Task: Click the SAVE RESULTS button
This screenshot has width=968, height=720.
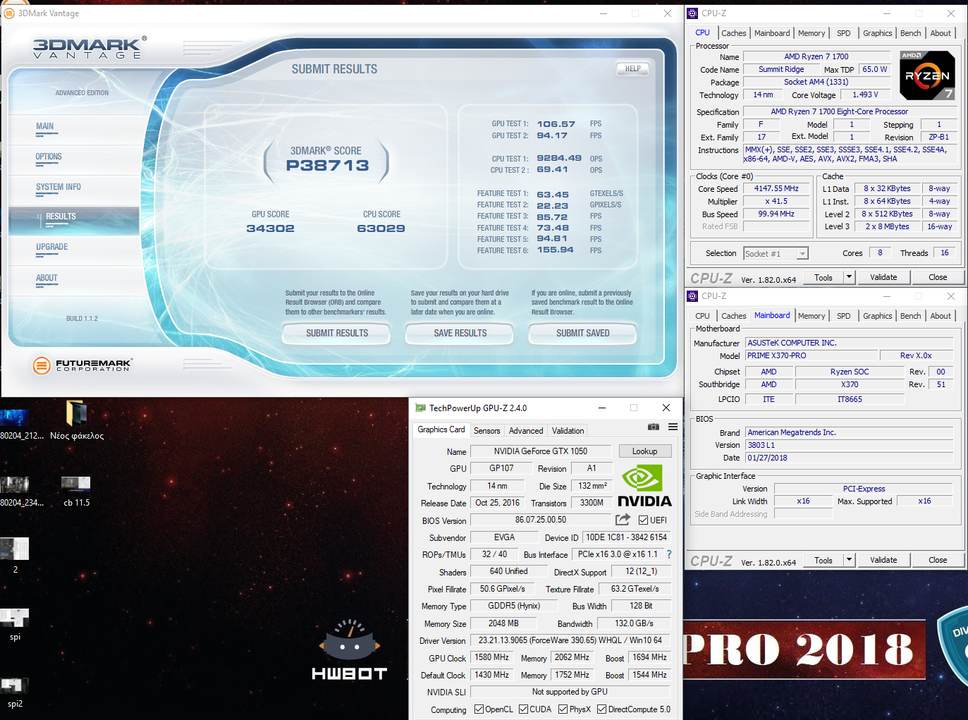Action: tap(460, 333)
